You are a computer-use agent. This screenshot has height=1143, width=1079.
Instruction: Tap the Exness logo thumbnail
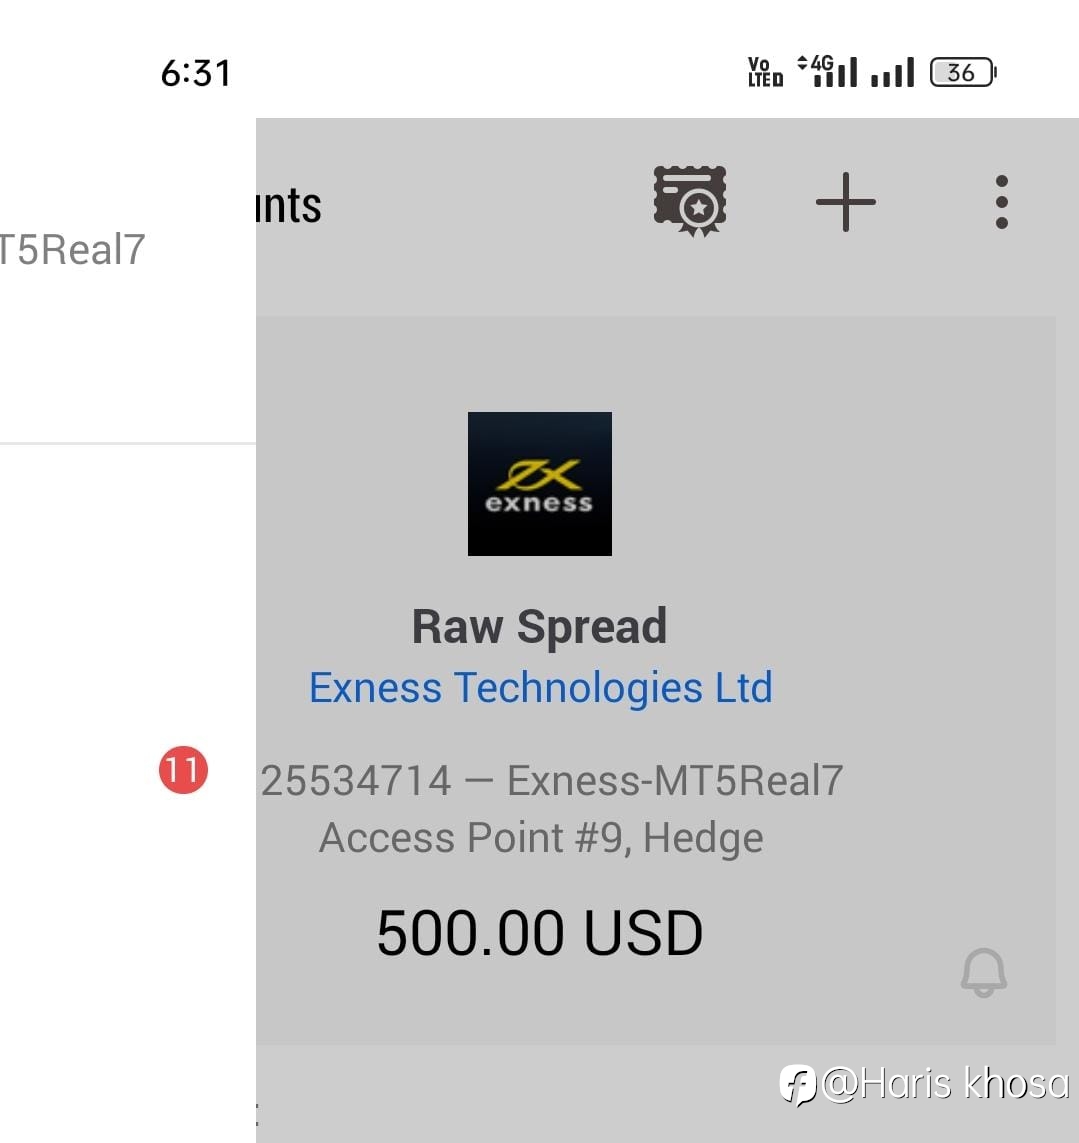click(x=540, y=484)
